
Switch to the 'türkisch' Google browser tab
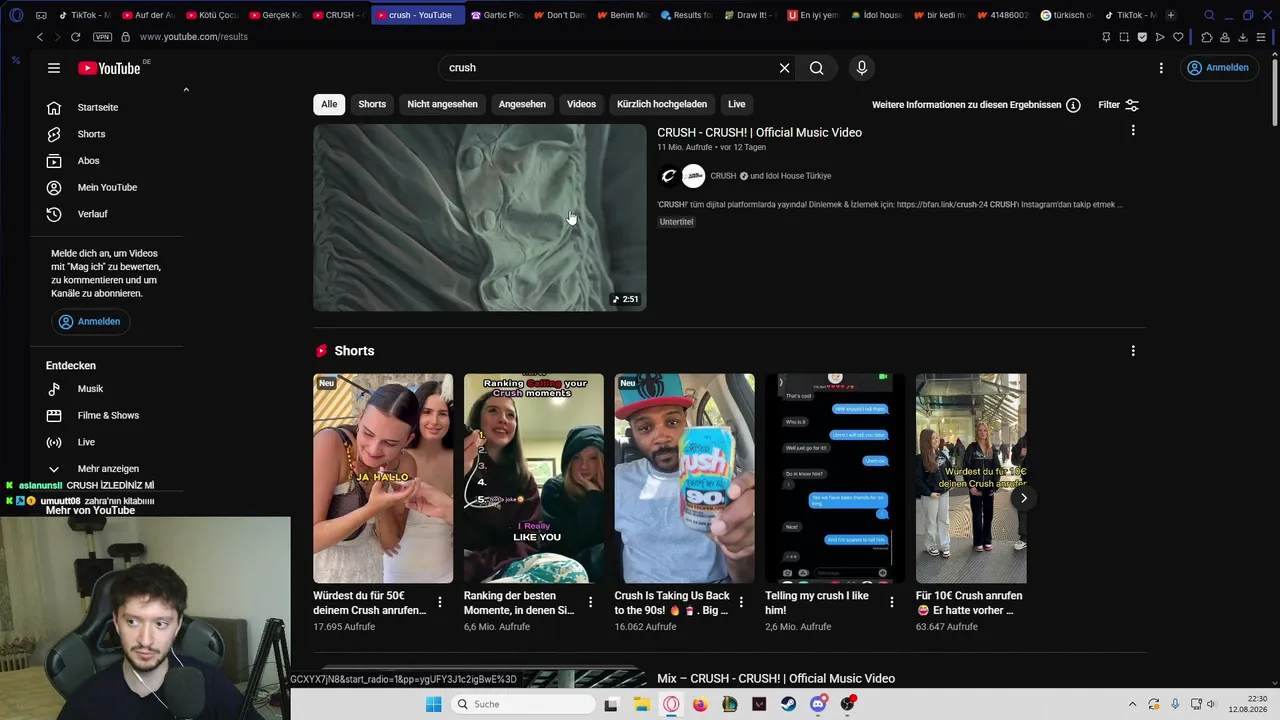click(1066, 15)
